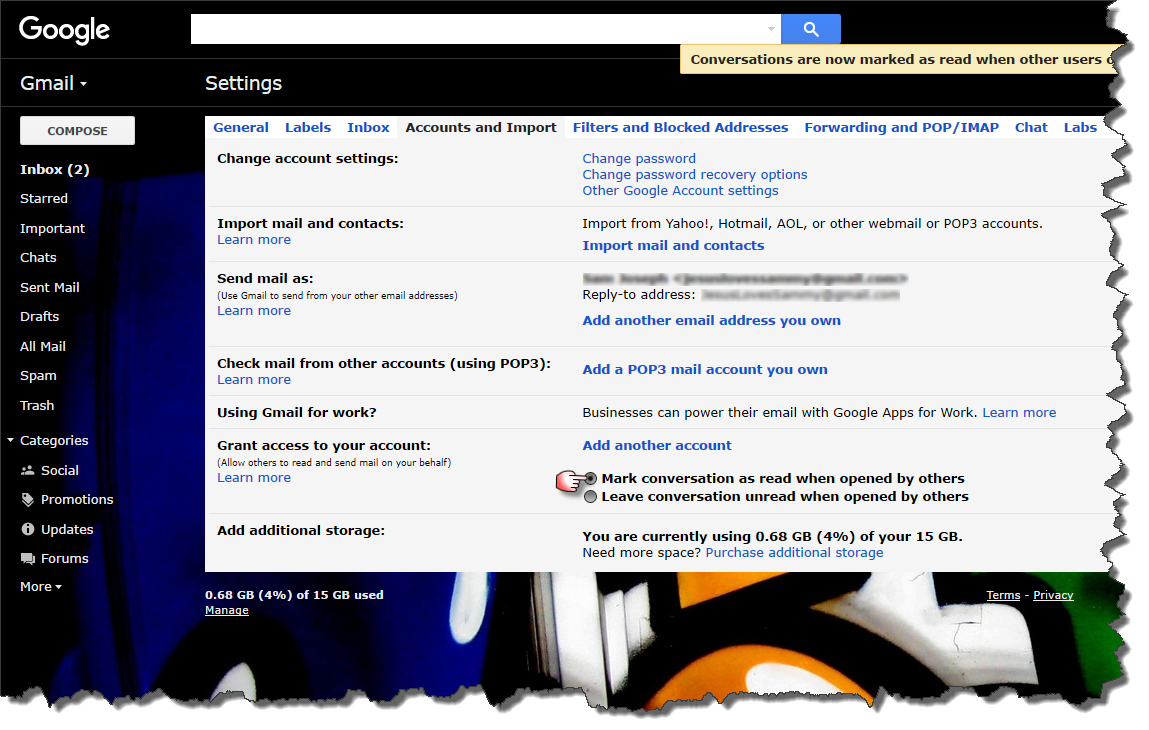Image resolution: width=1149 pixels, height=730 pixels.
Task: Open Learn more about Google Apps for Work
Action: (x=1019, y=413)
